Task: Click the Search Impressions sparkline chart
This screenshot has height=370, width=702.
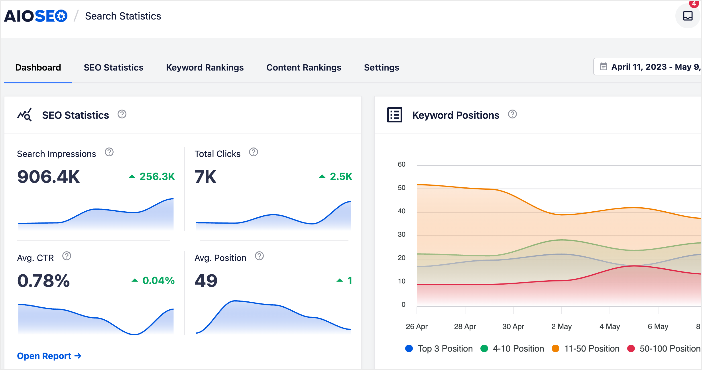Action: [96, 213]
